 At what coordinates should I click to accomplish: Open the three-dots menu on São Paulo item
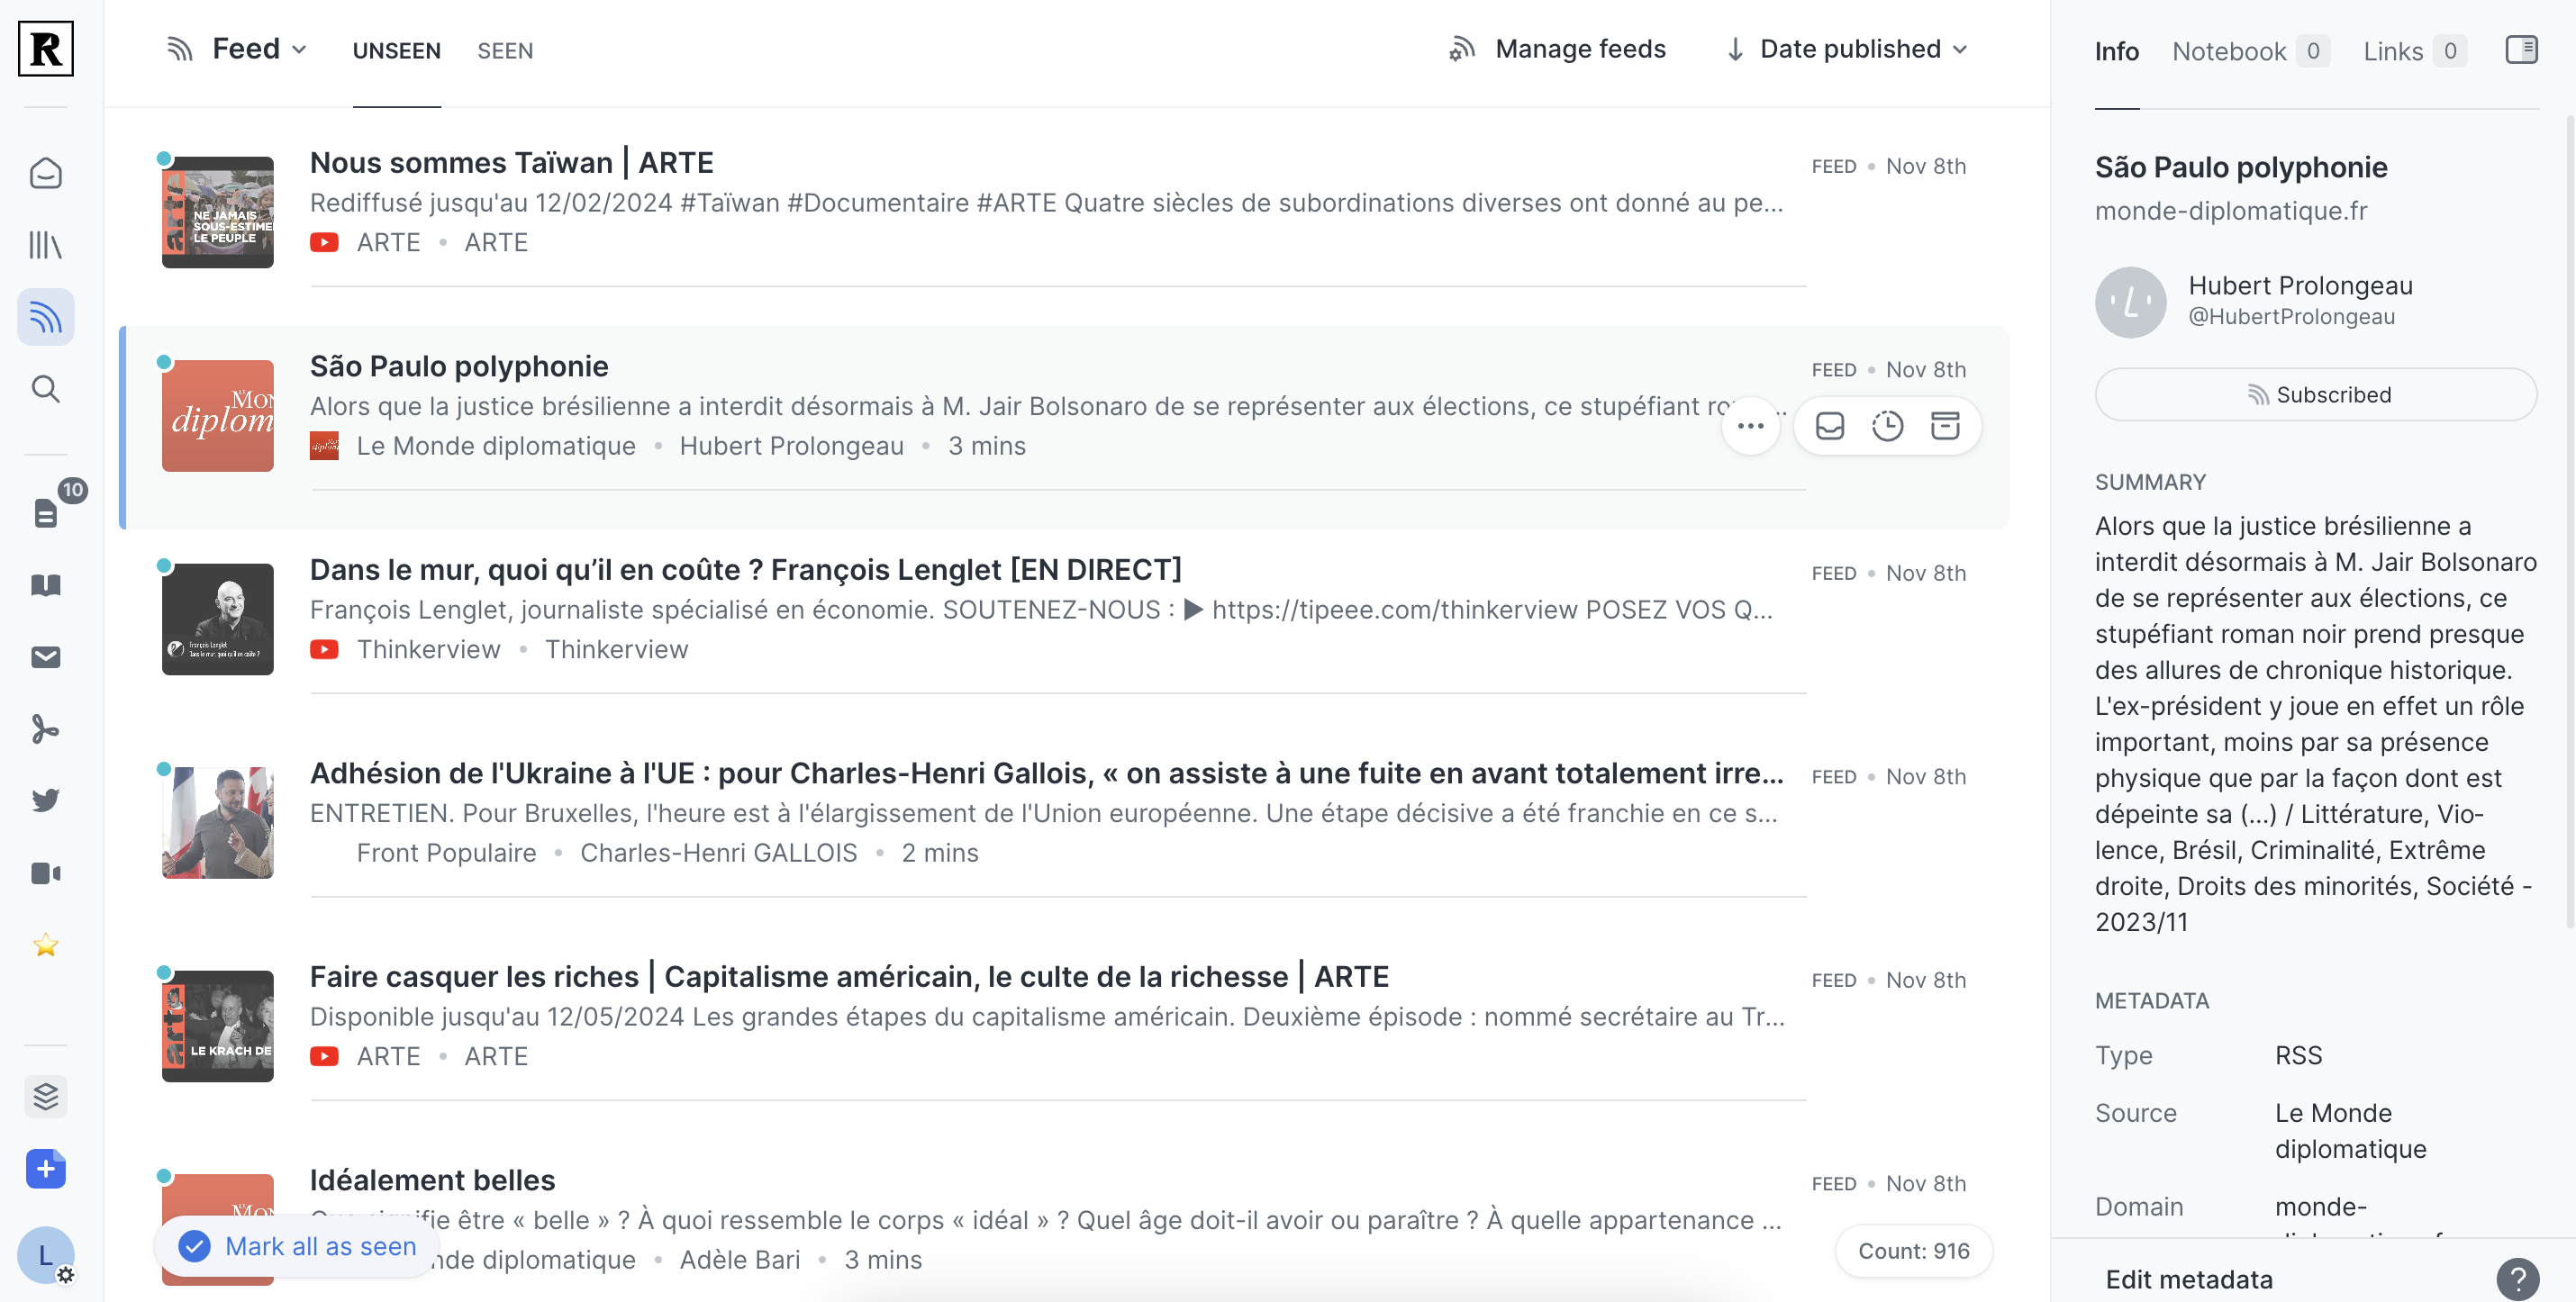click(1750, 426)
